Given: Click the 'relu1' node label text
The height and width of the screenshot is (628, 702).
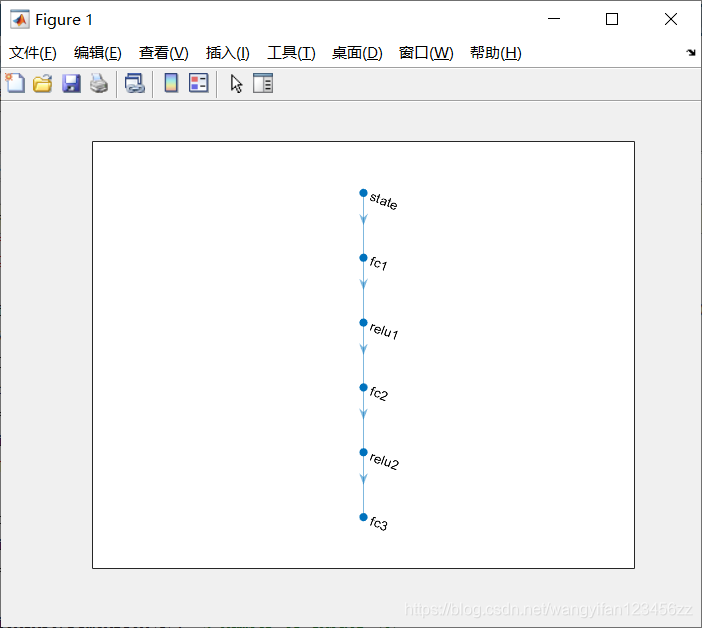Looking at the screenshot, I should coord(384,331).
